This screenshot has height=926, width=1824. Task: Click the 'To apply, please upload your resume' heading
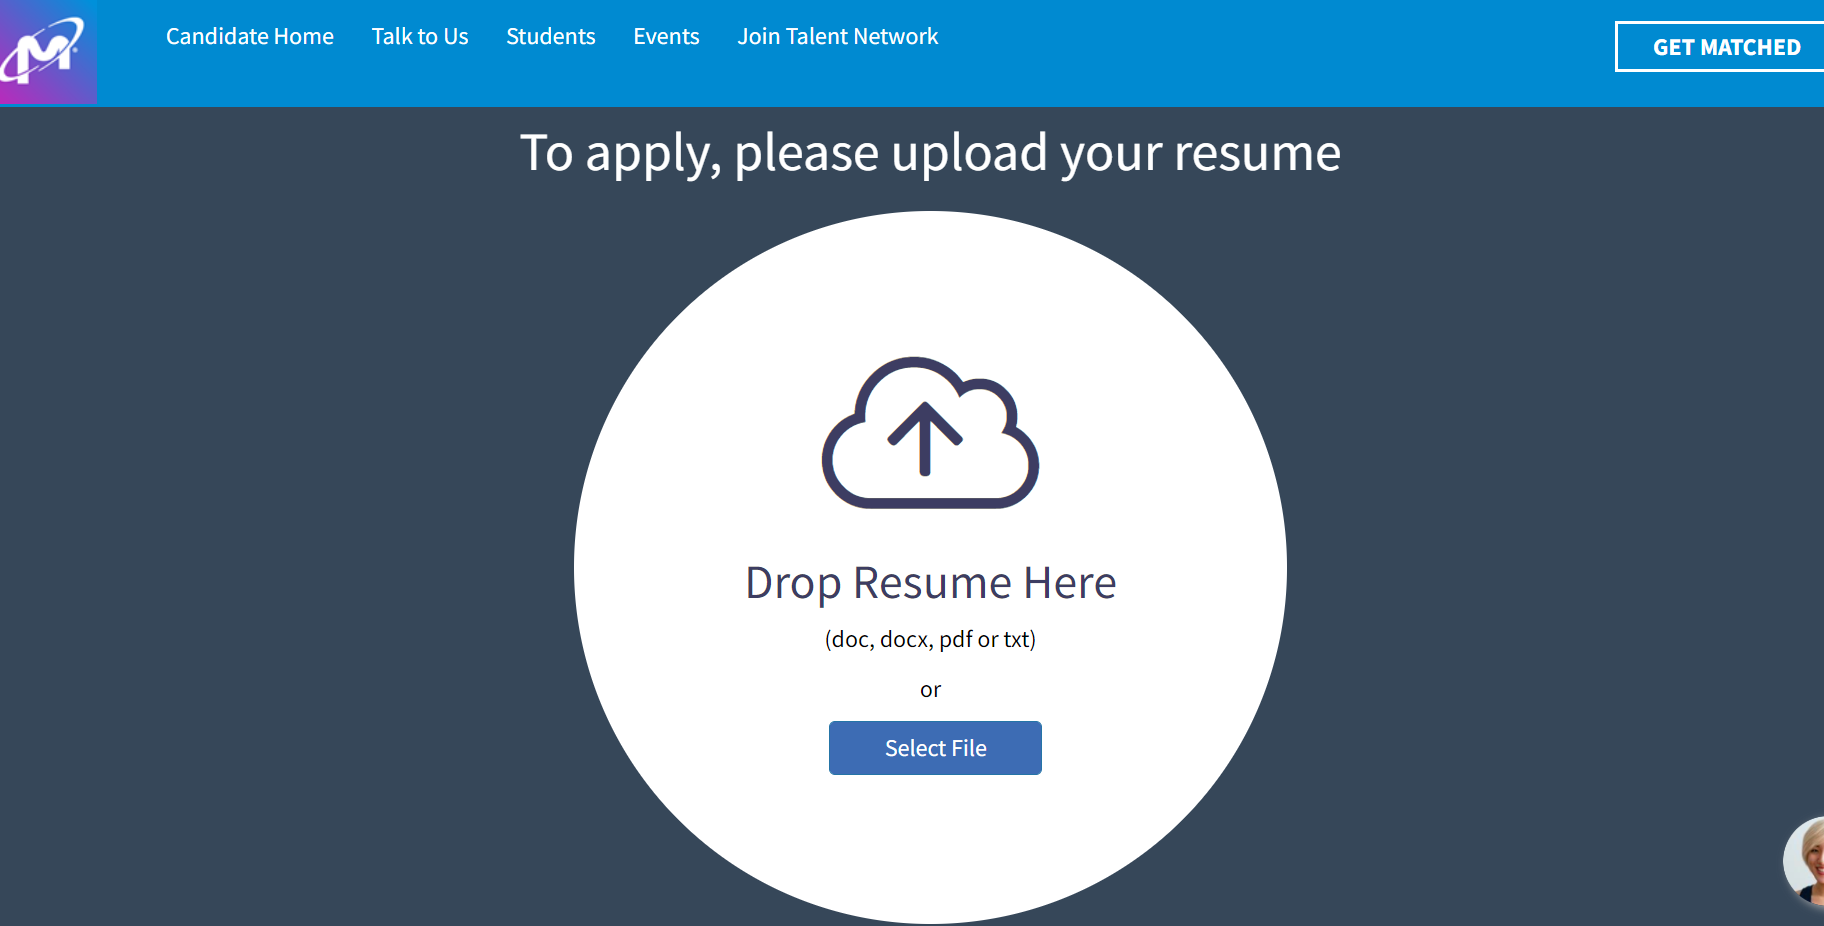(x=930, y=153)
